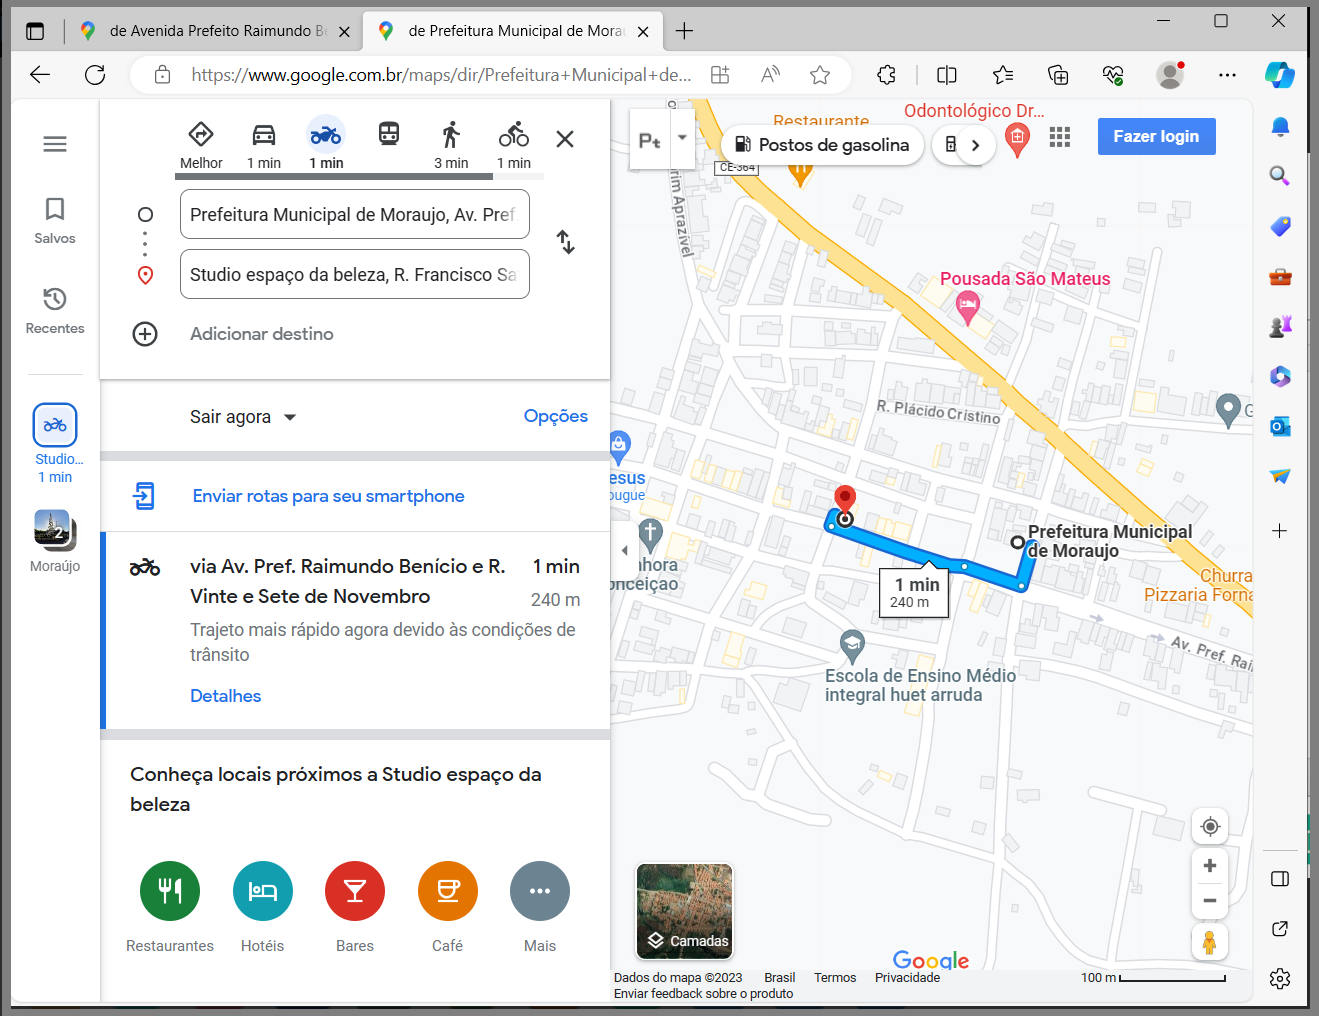Screen dimensions: 1319x1016
Task: Click the browser address bar URL
Action: point(441,75)
